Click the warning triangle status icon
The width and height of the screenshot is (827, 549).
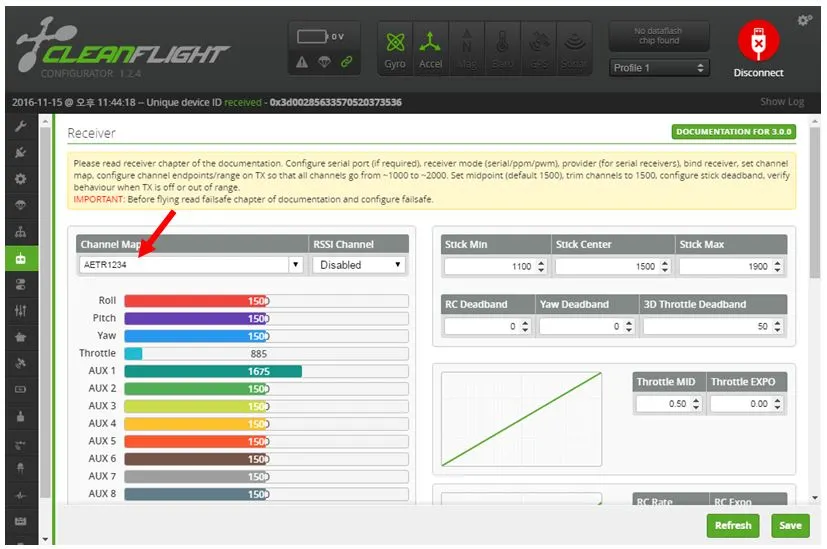point(302,62)
